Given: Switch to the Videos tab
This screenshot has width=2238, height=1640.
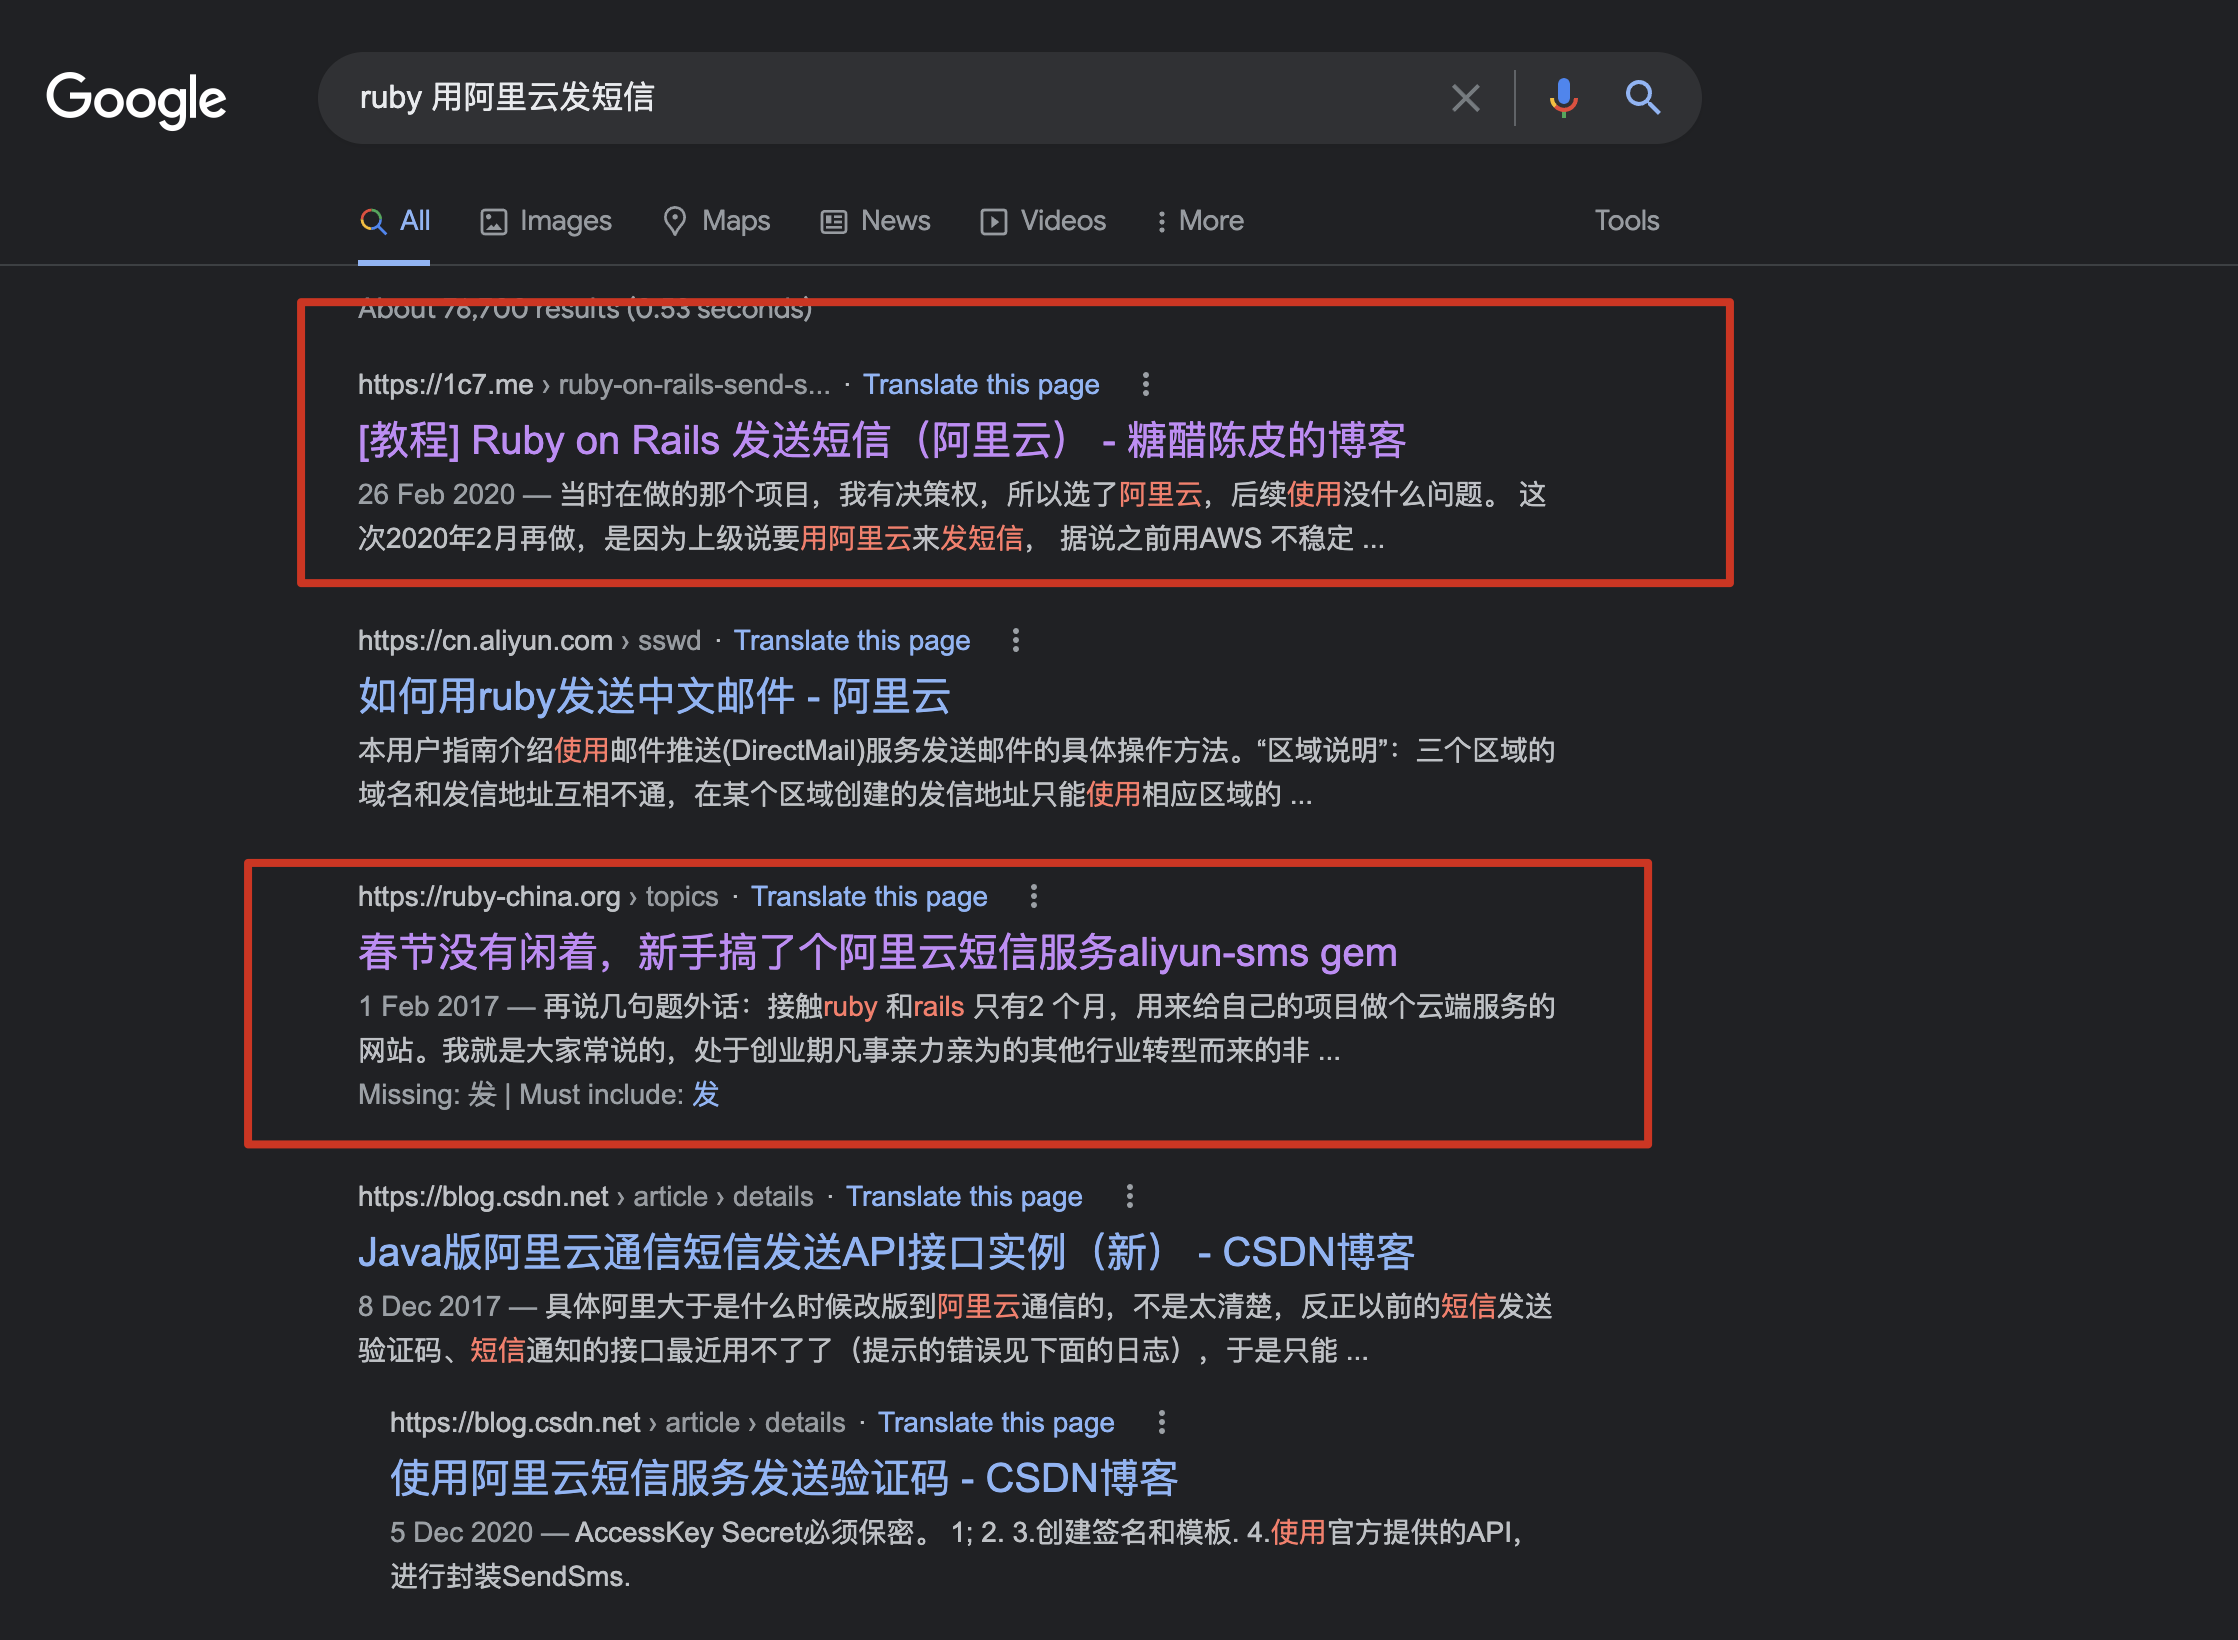Looking at the screenshot, I should [1043, 221].
